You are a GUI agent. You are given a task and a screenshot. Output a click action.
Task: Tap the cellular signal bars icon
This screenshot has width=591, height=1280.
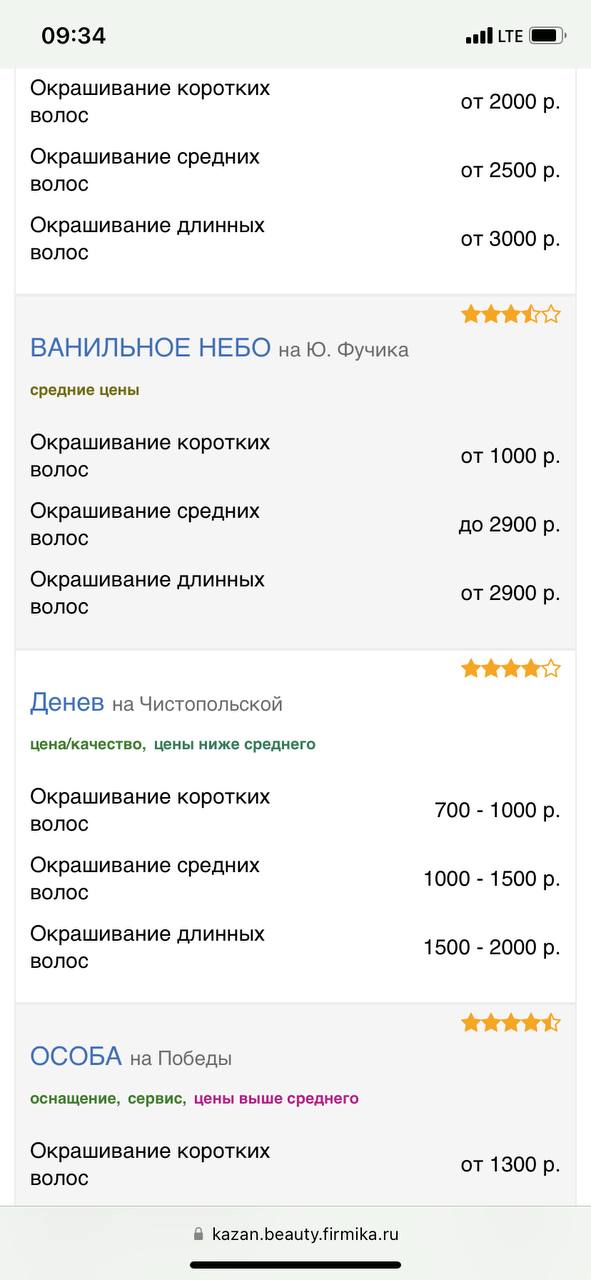point(479,37)
